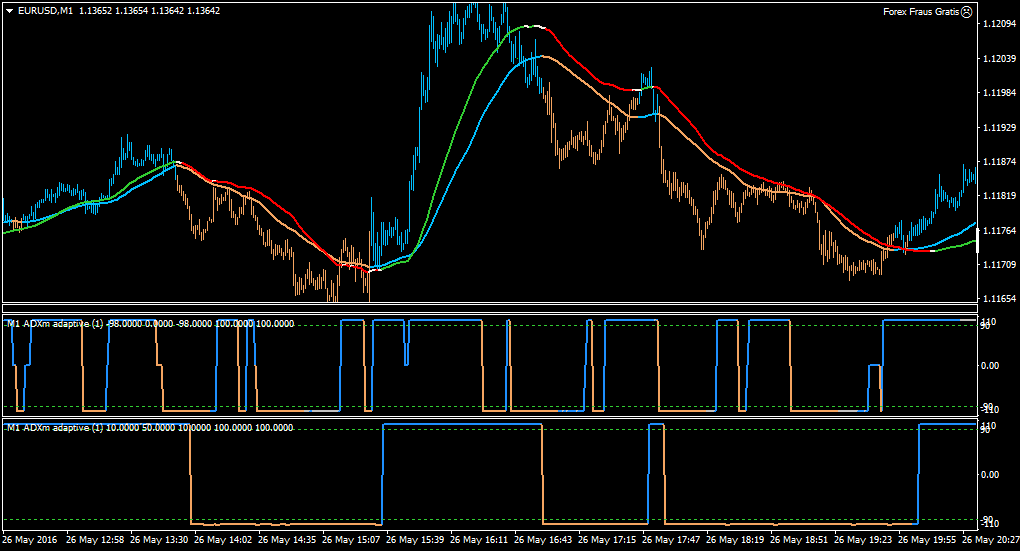Click the 1.11874 price on the scale
This screenshot has width=1020, height=551.
pyautogui.click(x=1000, y=161)
